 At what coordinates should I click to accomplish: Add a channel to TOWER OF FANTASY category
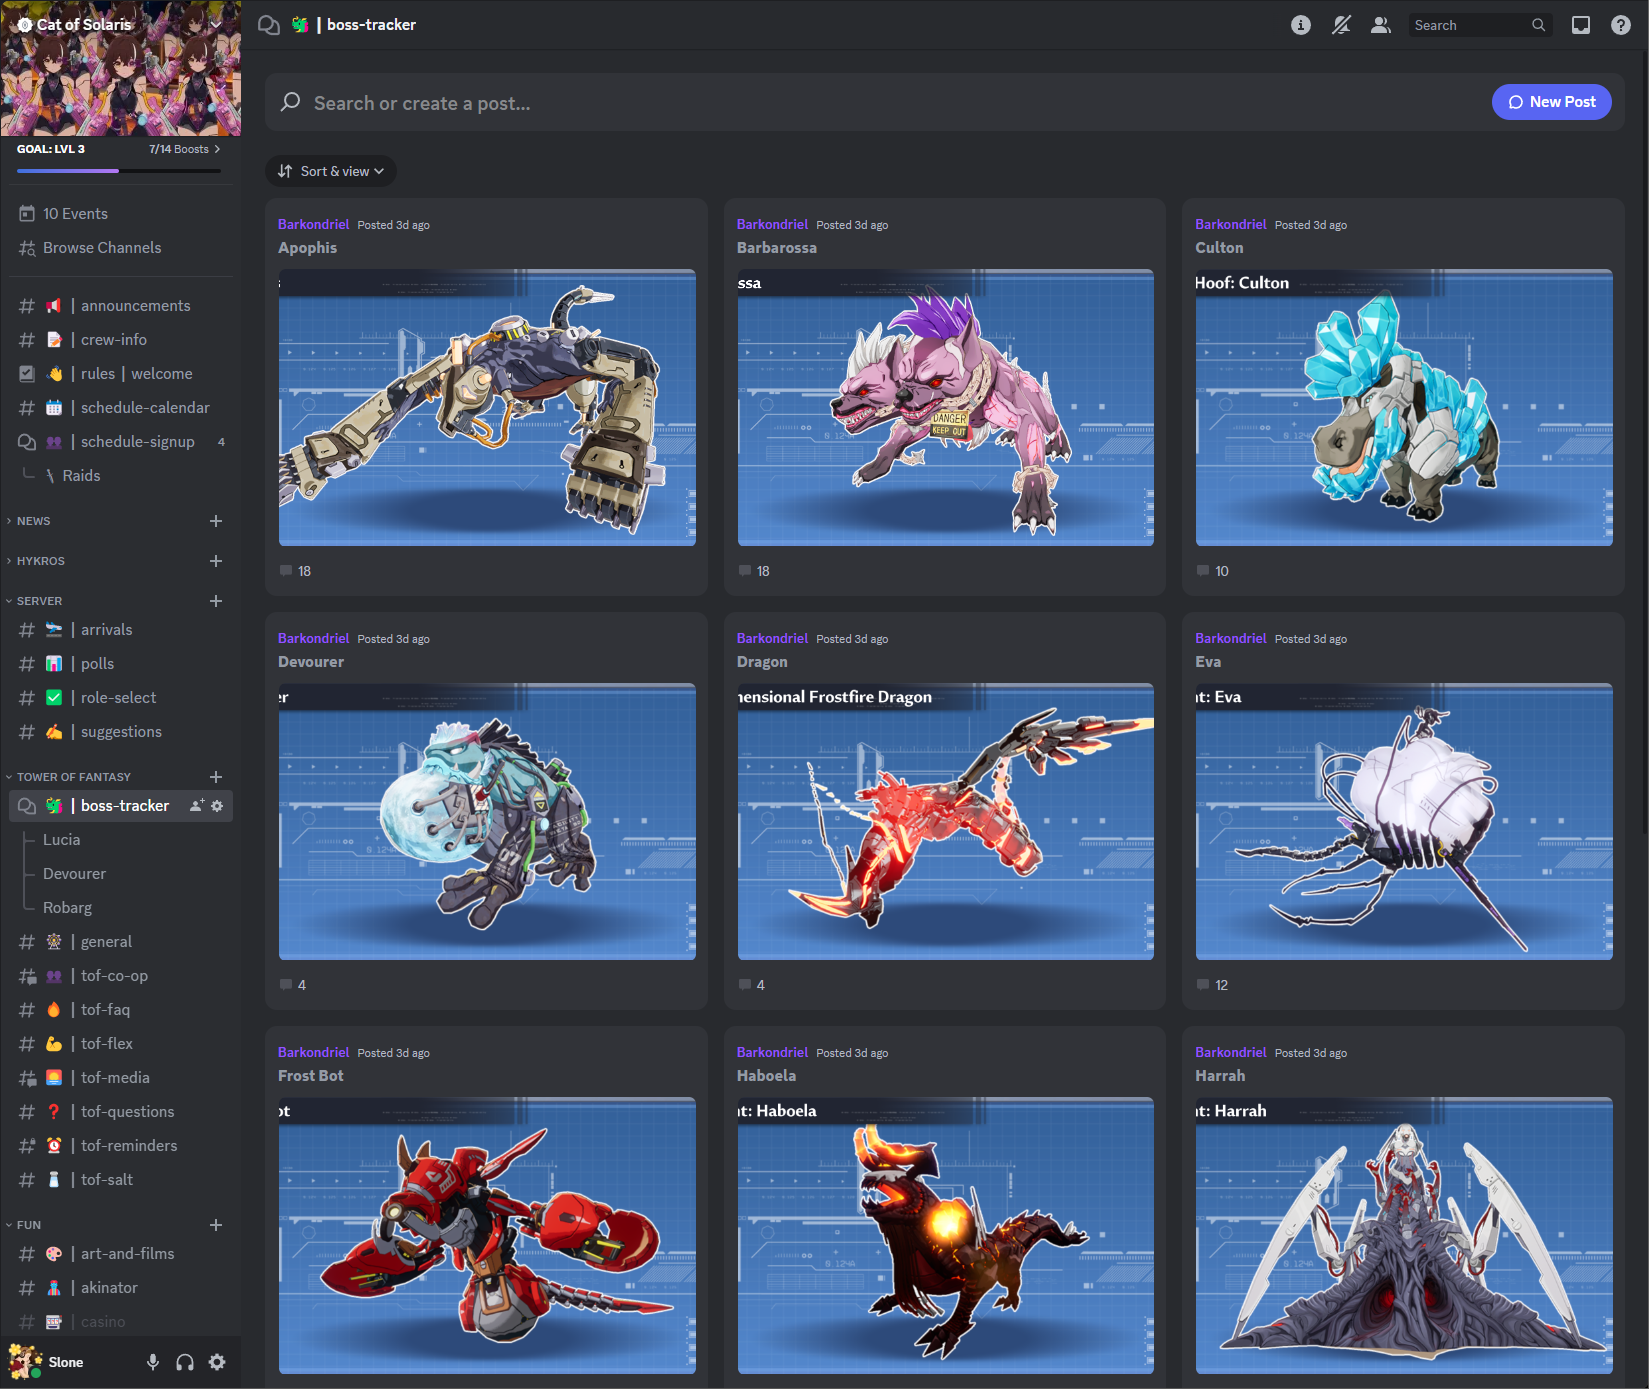click(x=216, y=777)
